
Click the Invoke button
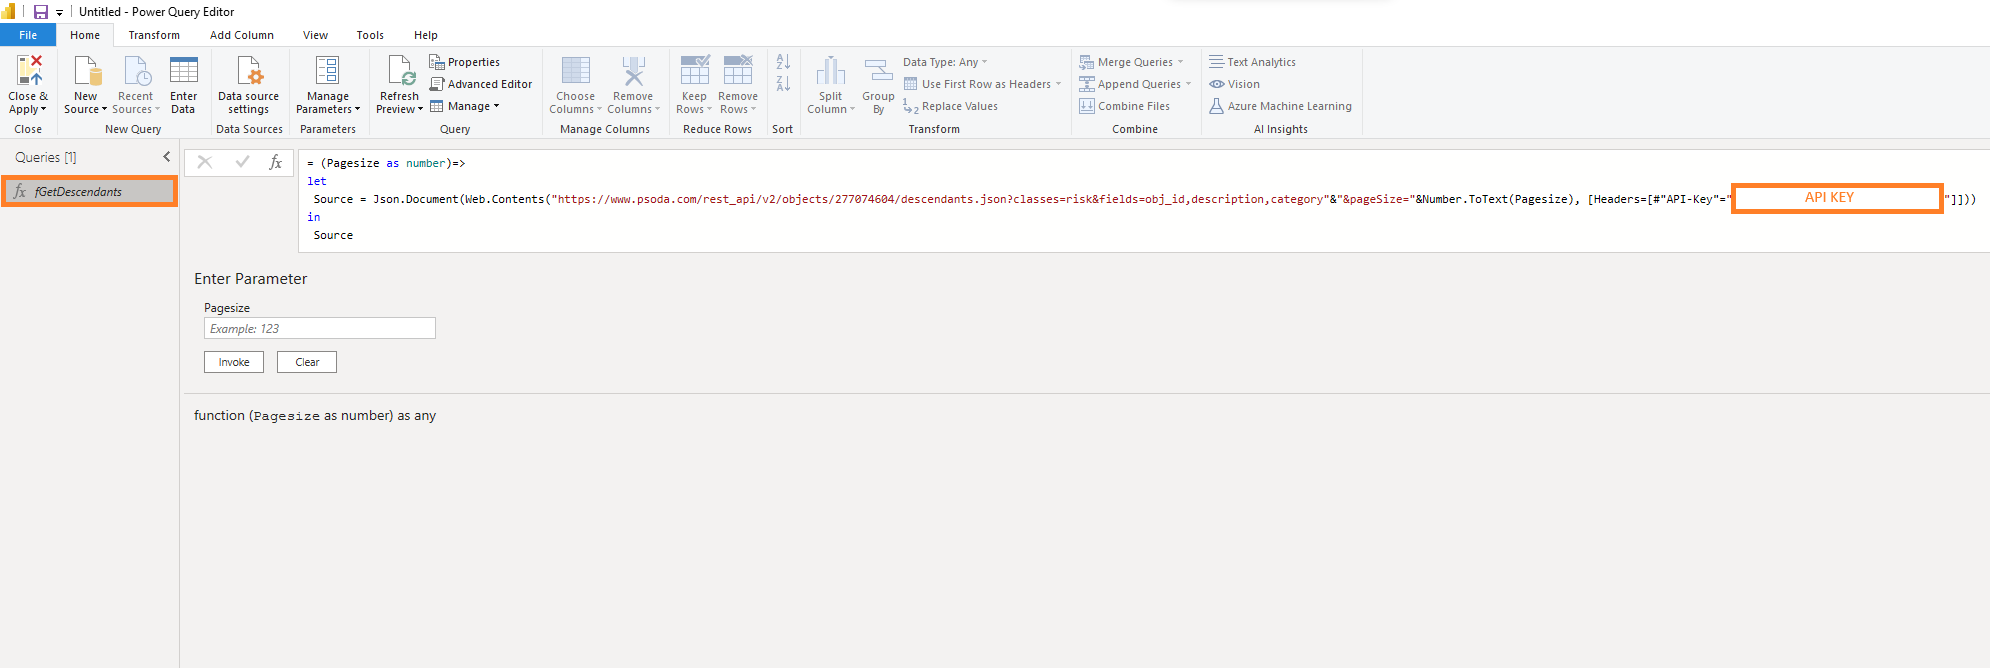click(234, 362)
